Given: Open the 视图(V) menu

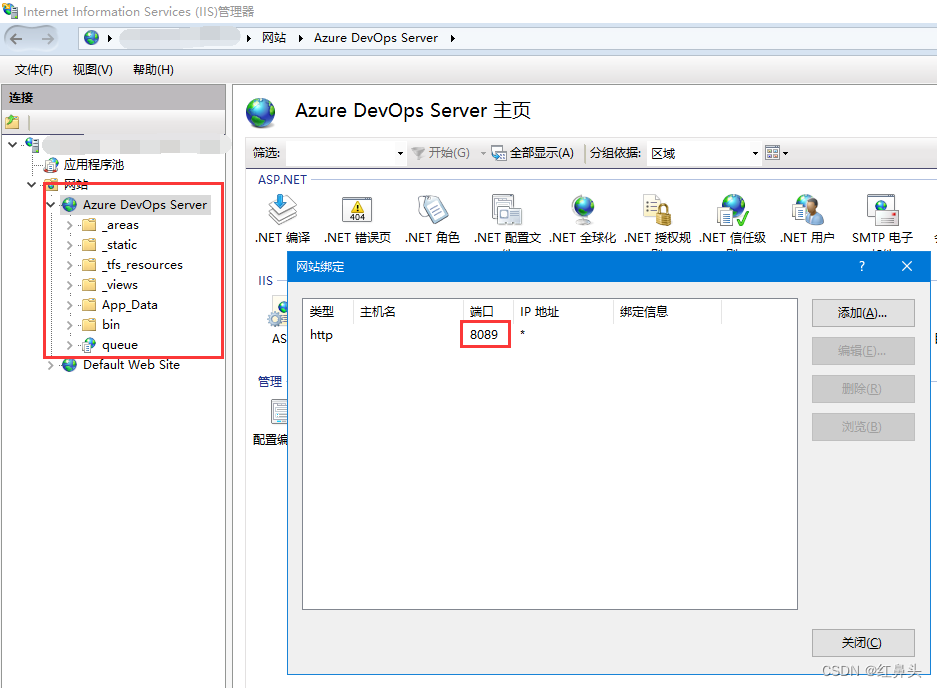Looking at the screenshot, I should (x=93, y=70).
